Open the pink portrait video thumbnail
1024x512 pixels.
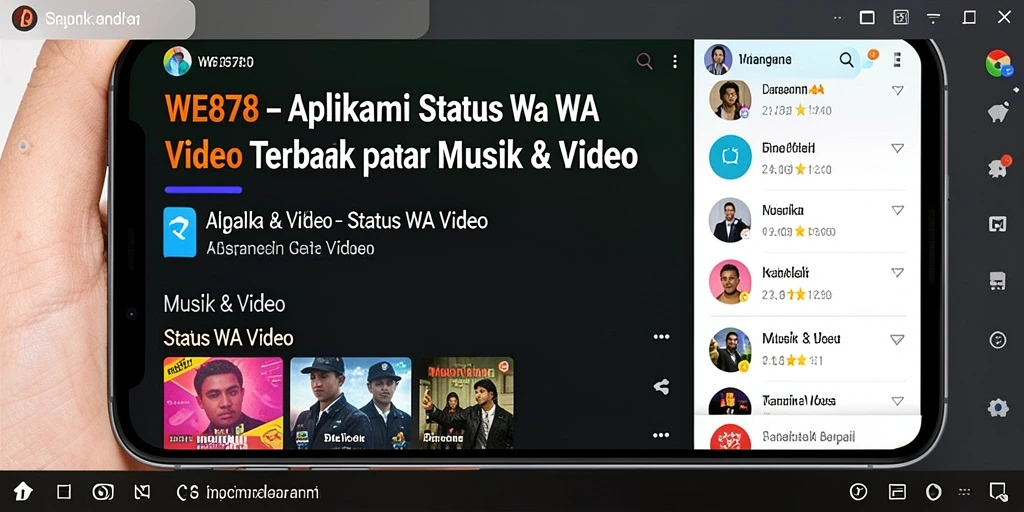coord(223,403)
